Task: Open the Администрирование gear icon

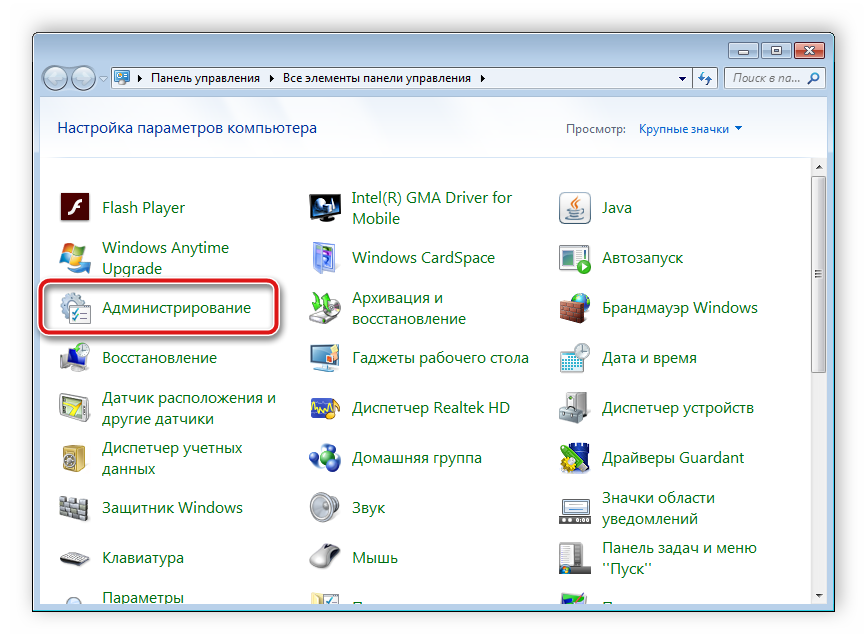Action: (75, 308)
